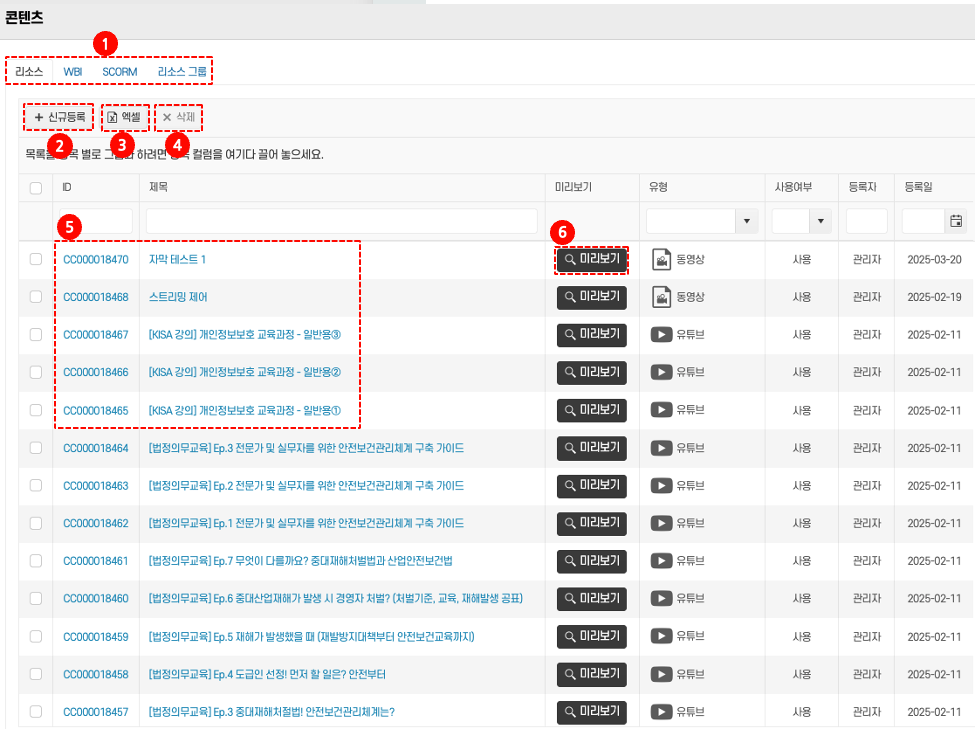Click the video type icon for CC000018470
Viewport: 975px width, 729px height.
pos(661,260)
